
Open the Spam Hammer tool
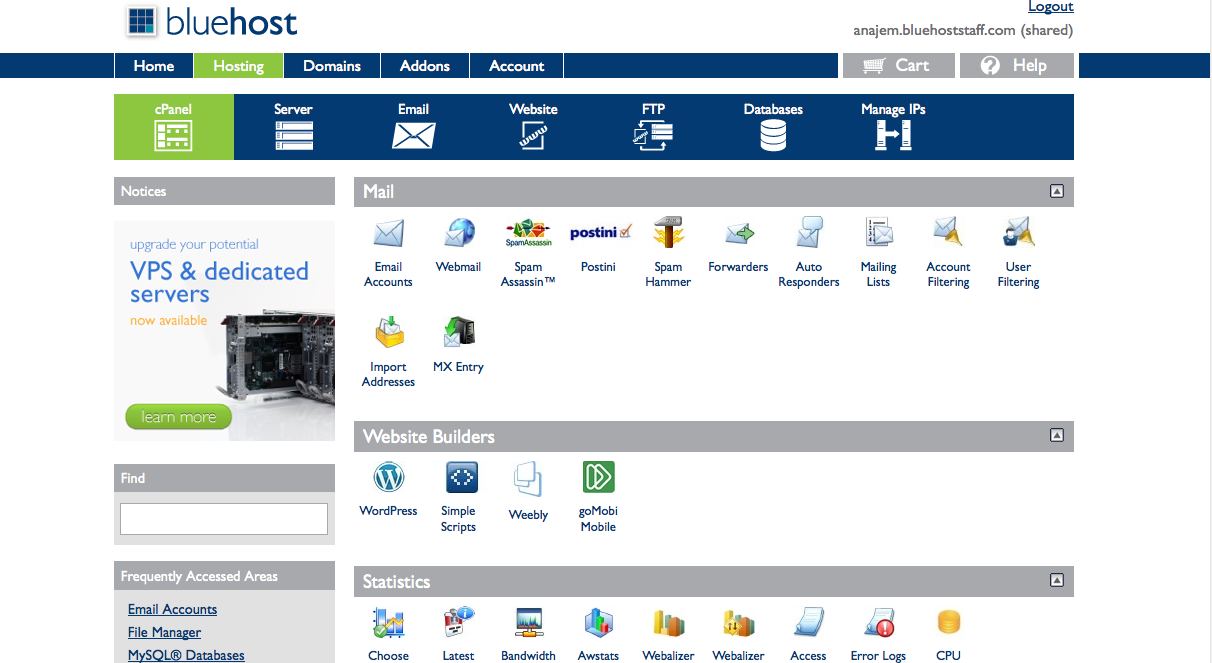(x=668, y=235)
